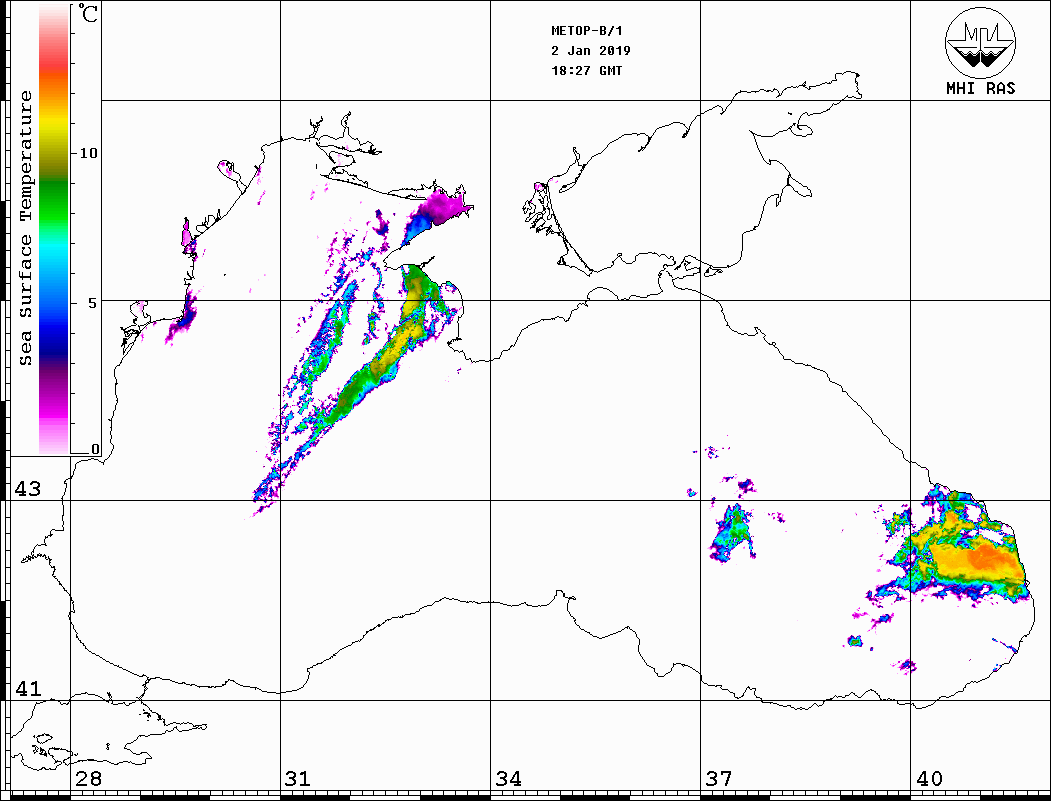Click the longitude label '40'
The width and height of the screenshot is (1051, 801).
(x=928, y=778)
